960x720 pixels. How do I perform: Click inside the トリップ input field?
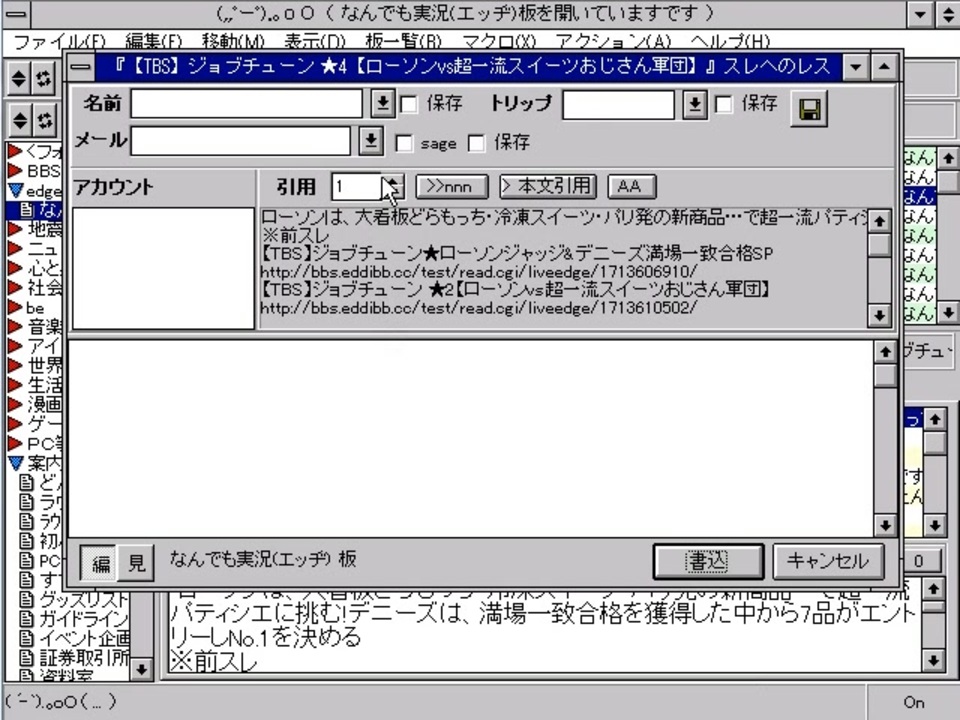click(x=618, y=105)
